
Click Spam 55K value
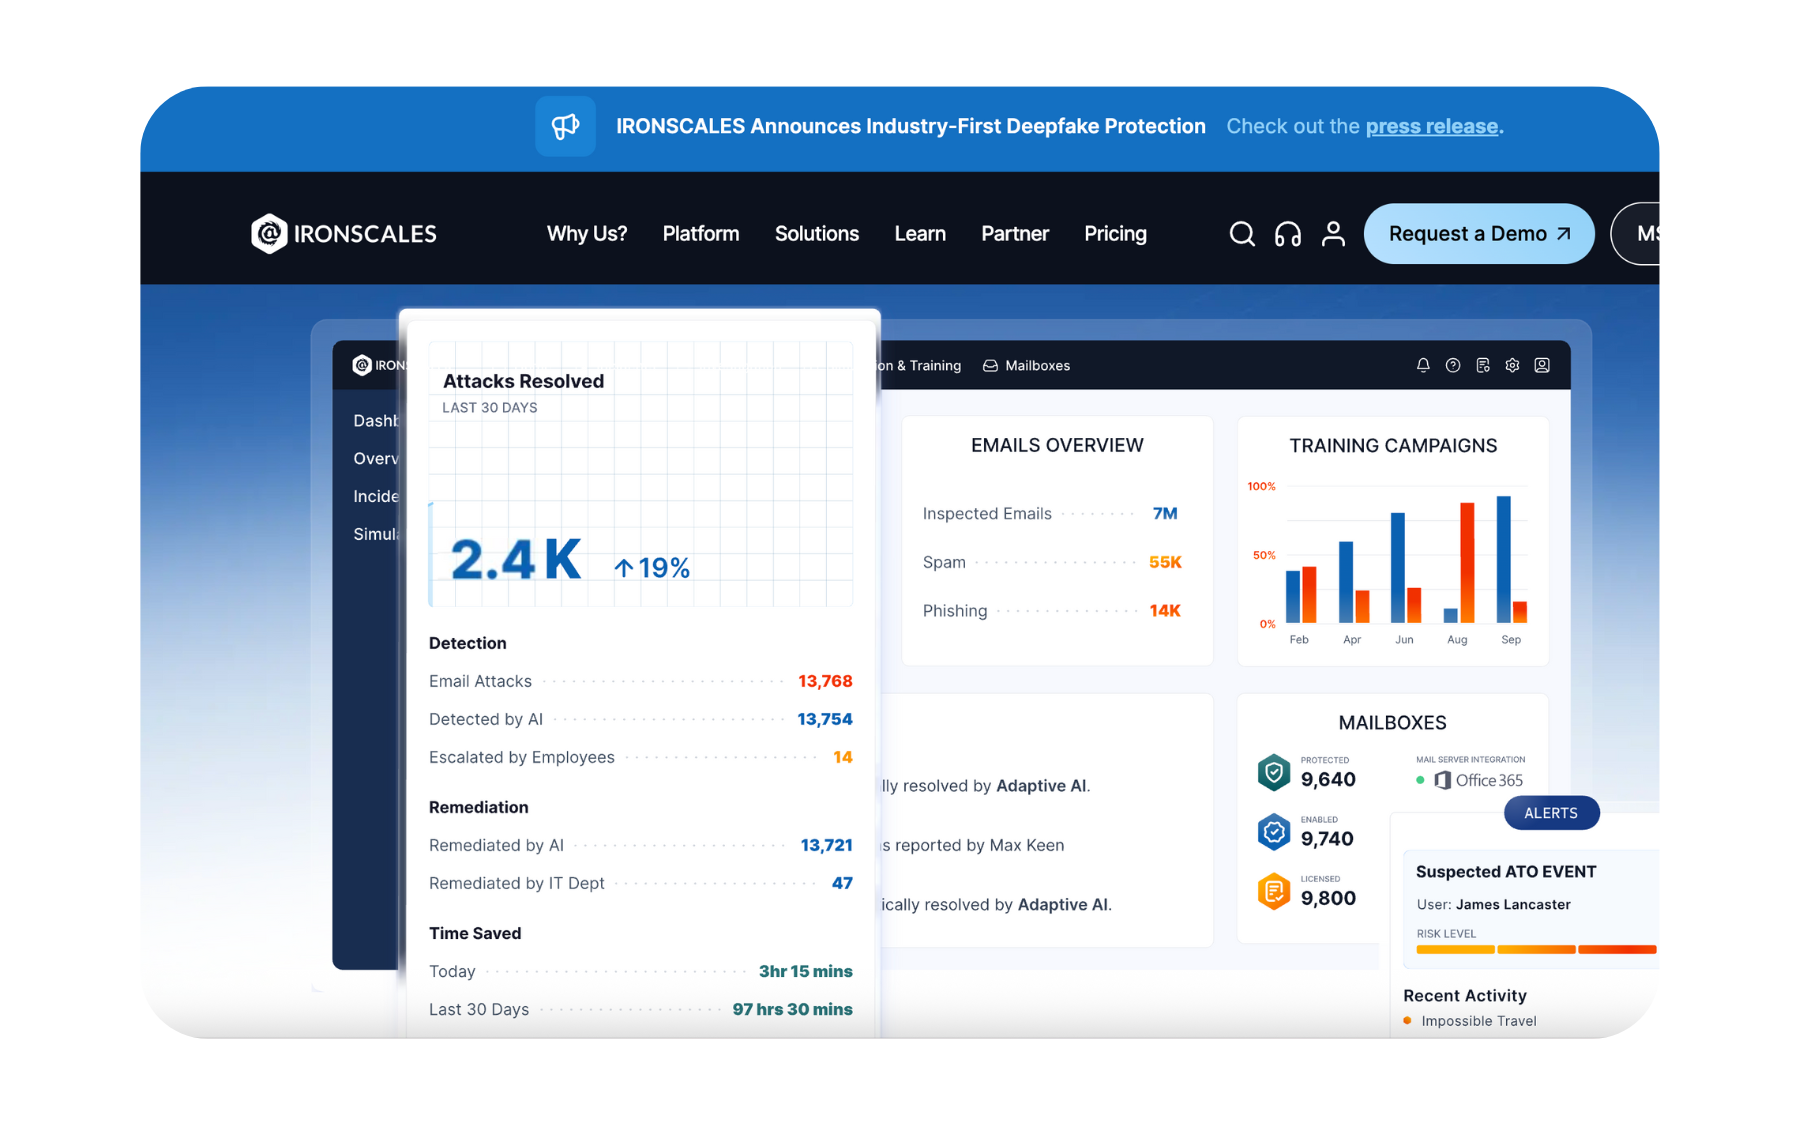coord(1165,562)
